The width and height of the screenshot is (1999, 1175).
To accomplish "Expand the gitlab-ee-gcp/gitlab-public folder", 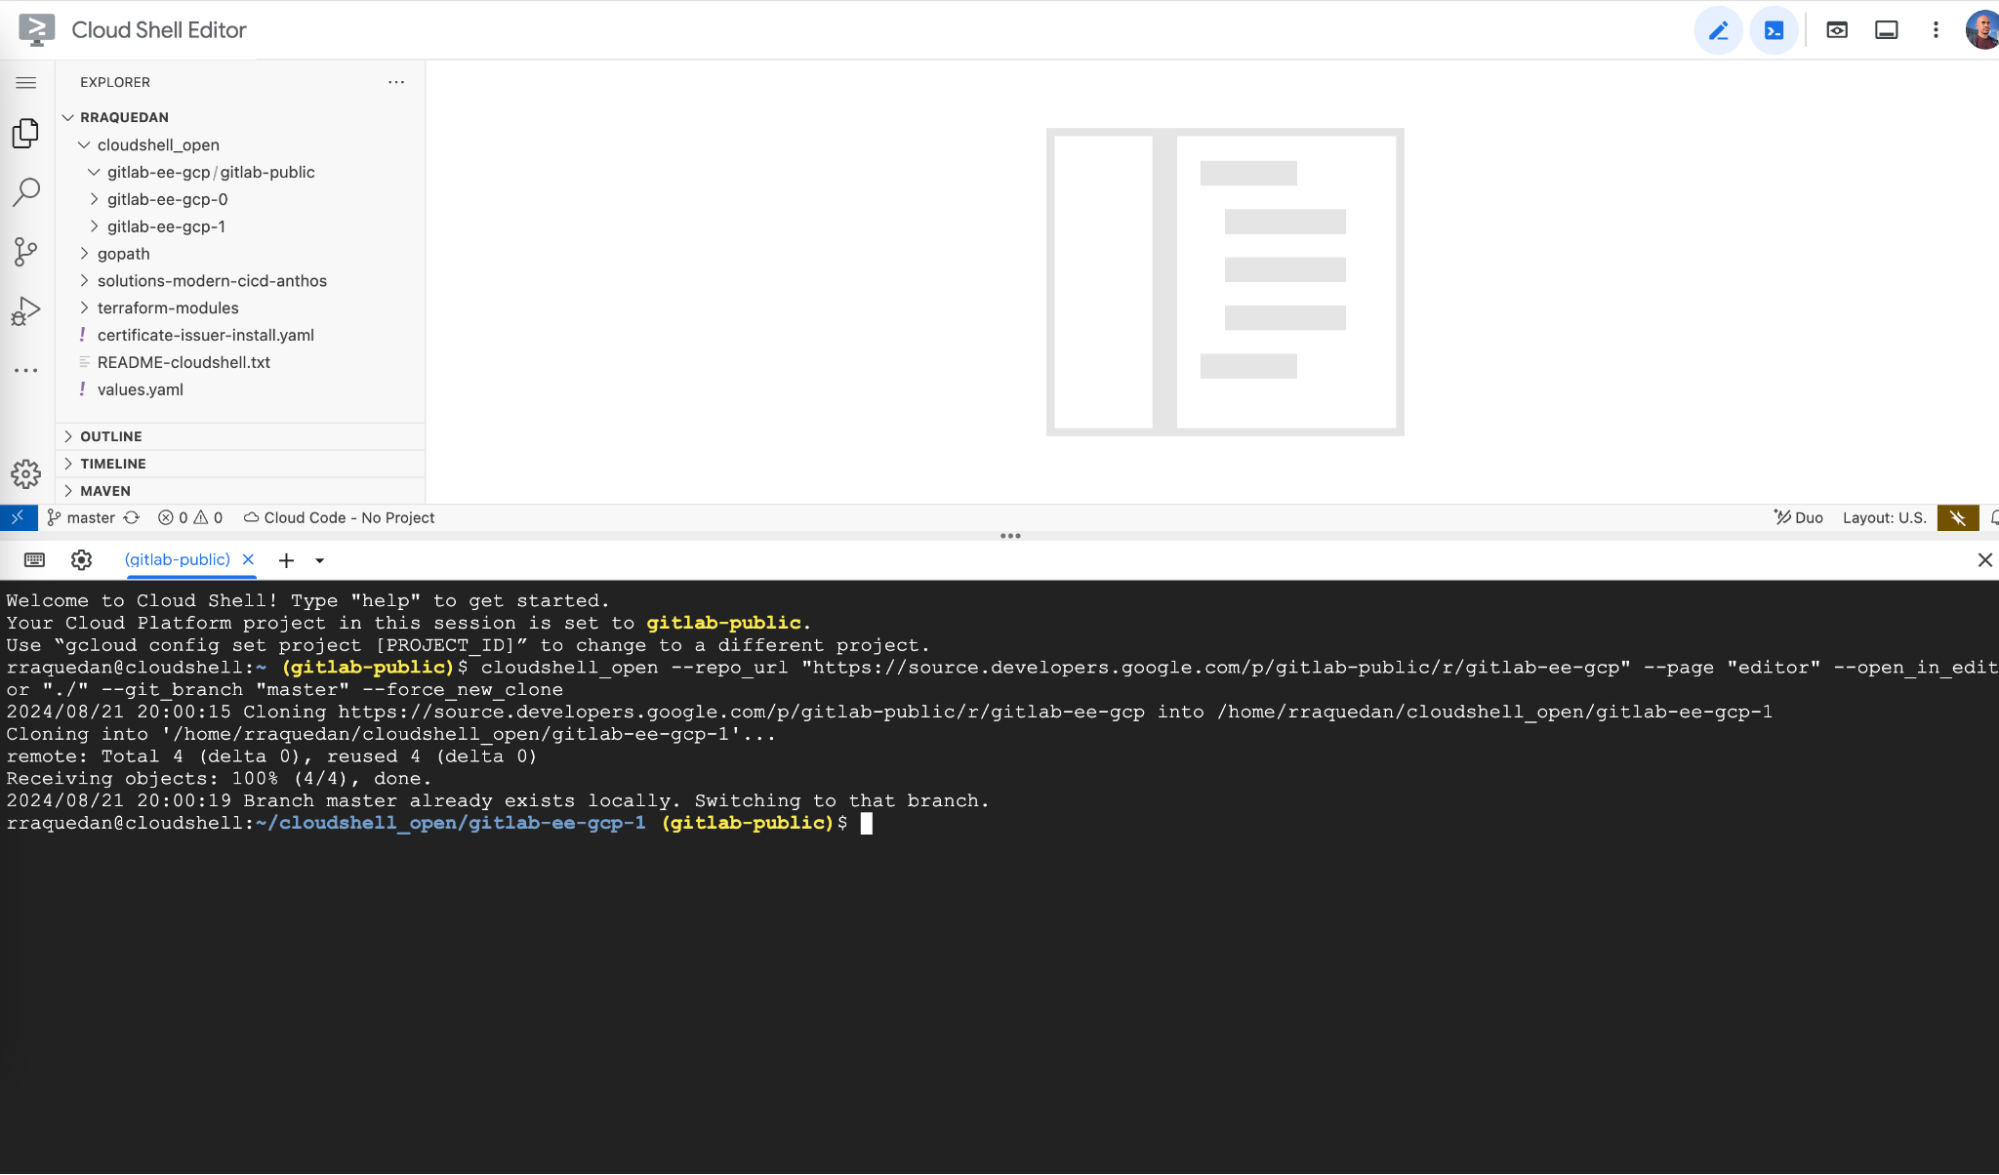I will click(x=210, y=172).
